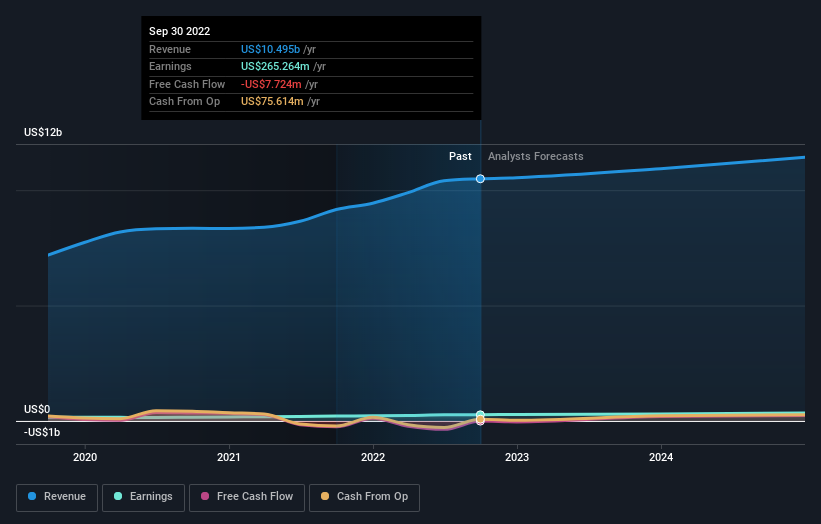Click the Cash From Op value US$75.614m
Screen dimensions: 821x524
(x=272, y=102)
